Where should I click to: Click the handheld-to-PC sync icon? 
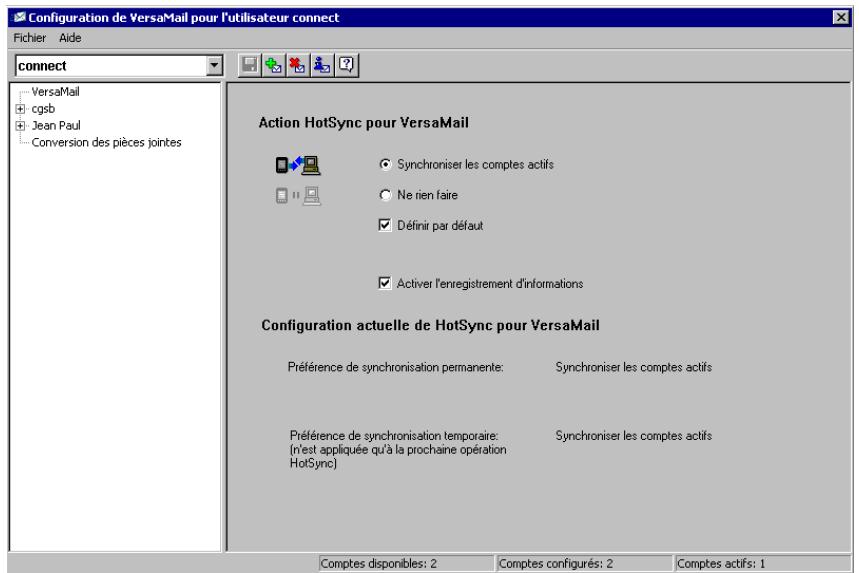(298, 165)
